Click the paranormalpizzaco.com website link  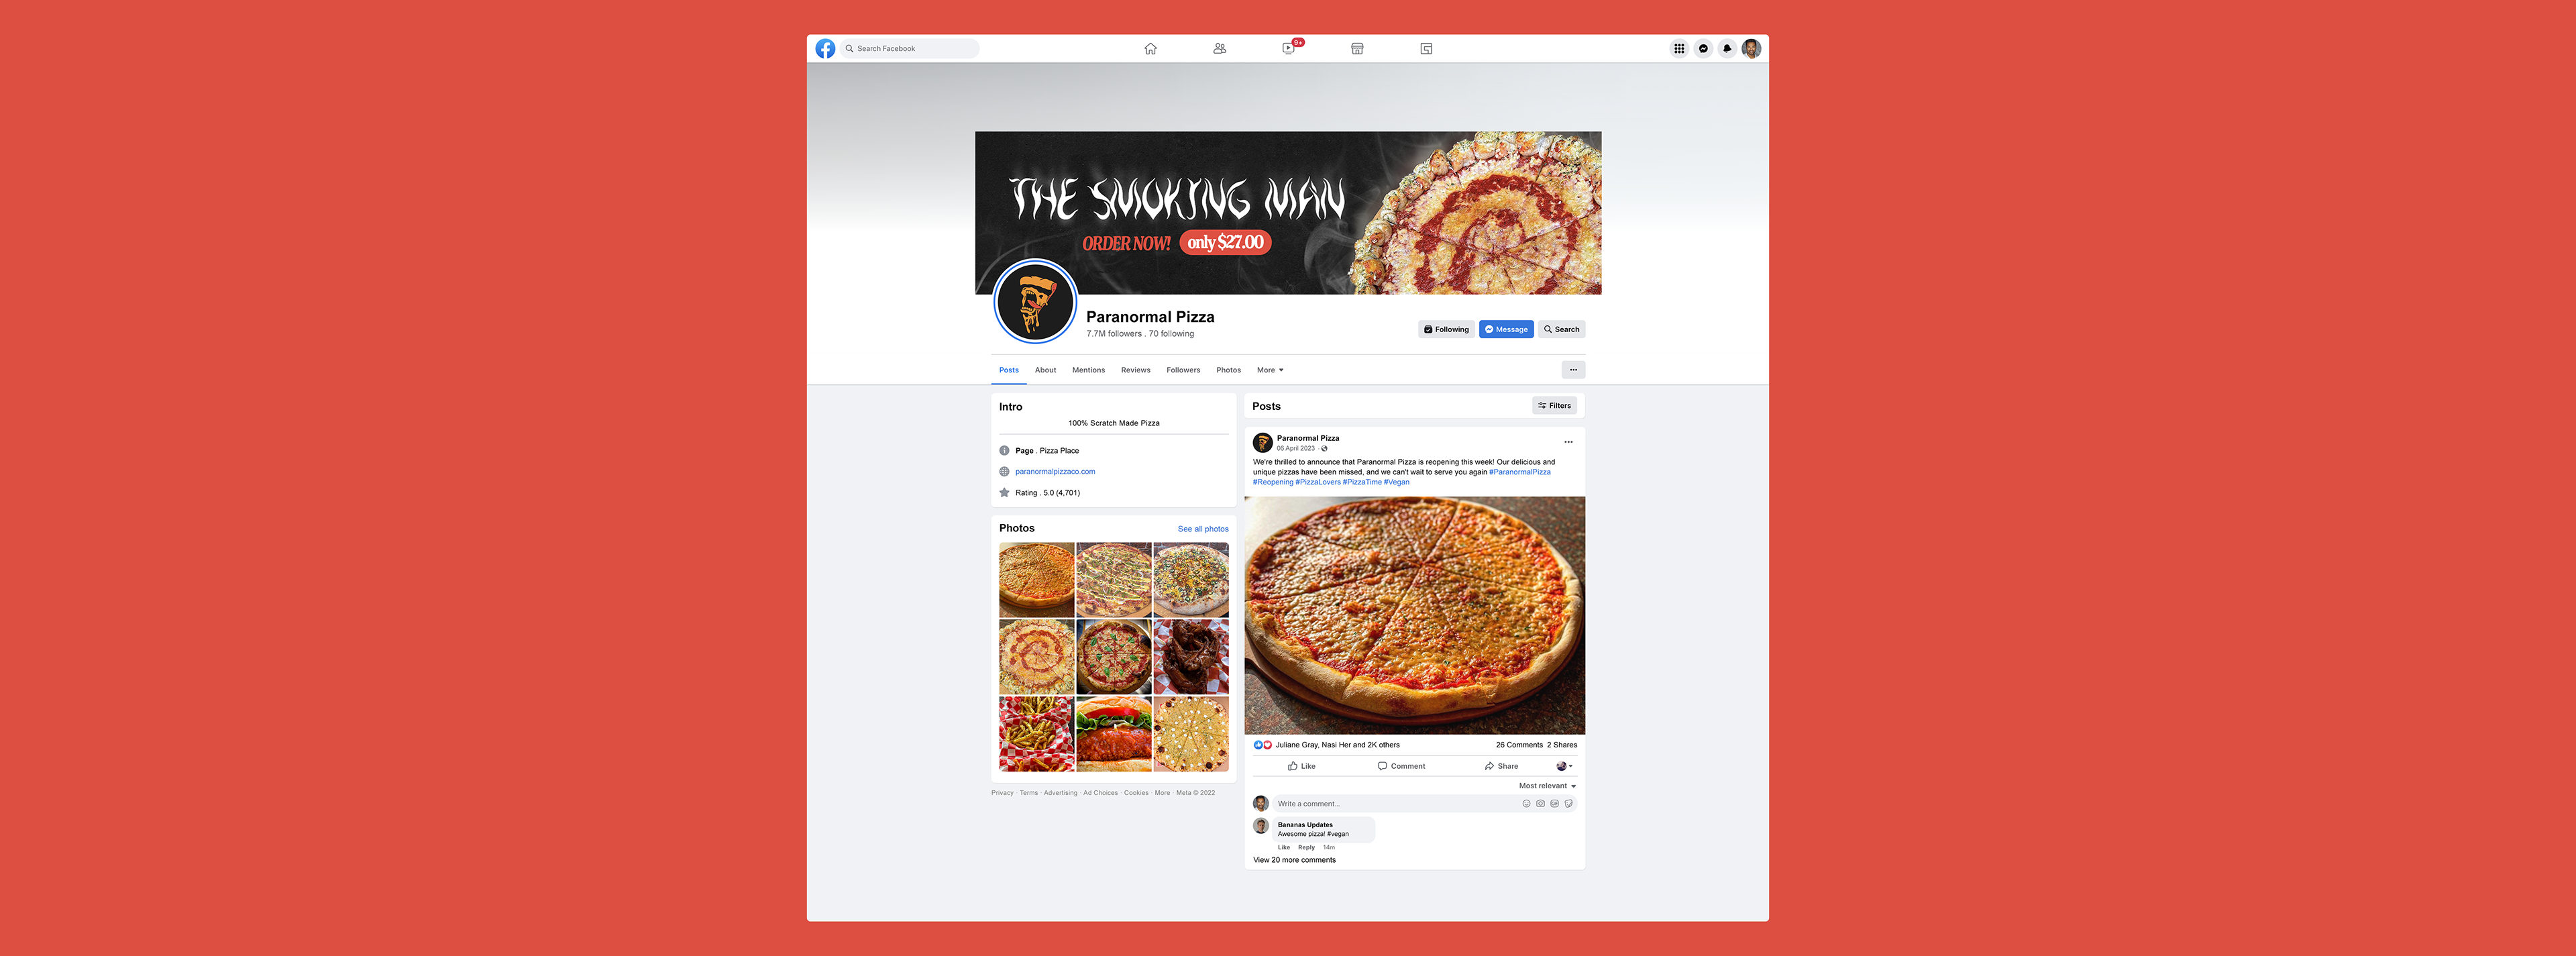click(1055, 471)
